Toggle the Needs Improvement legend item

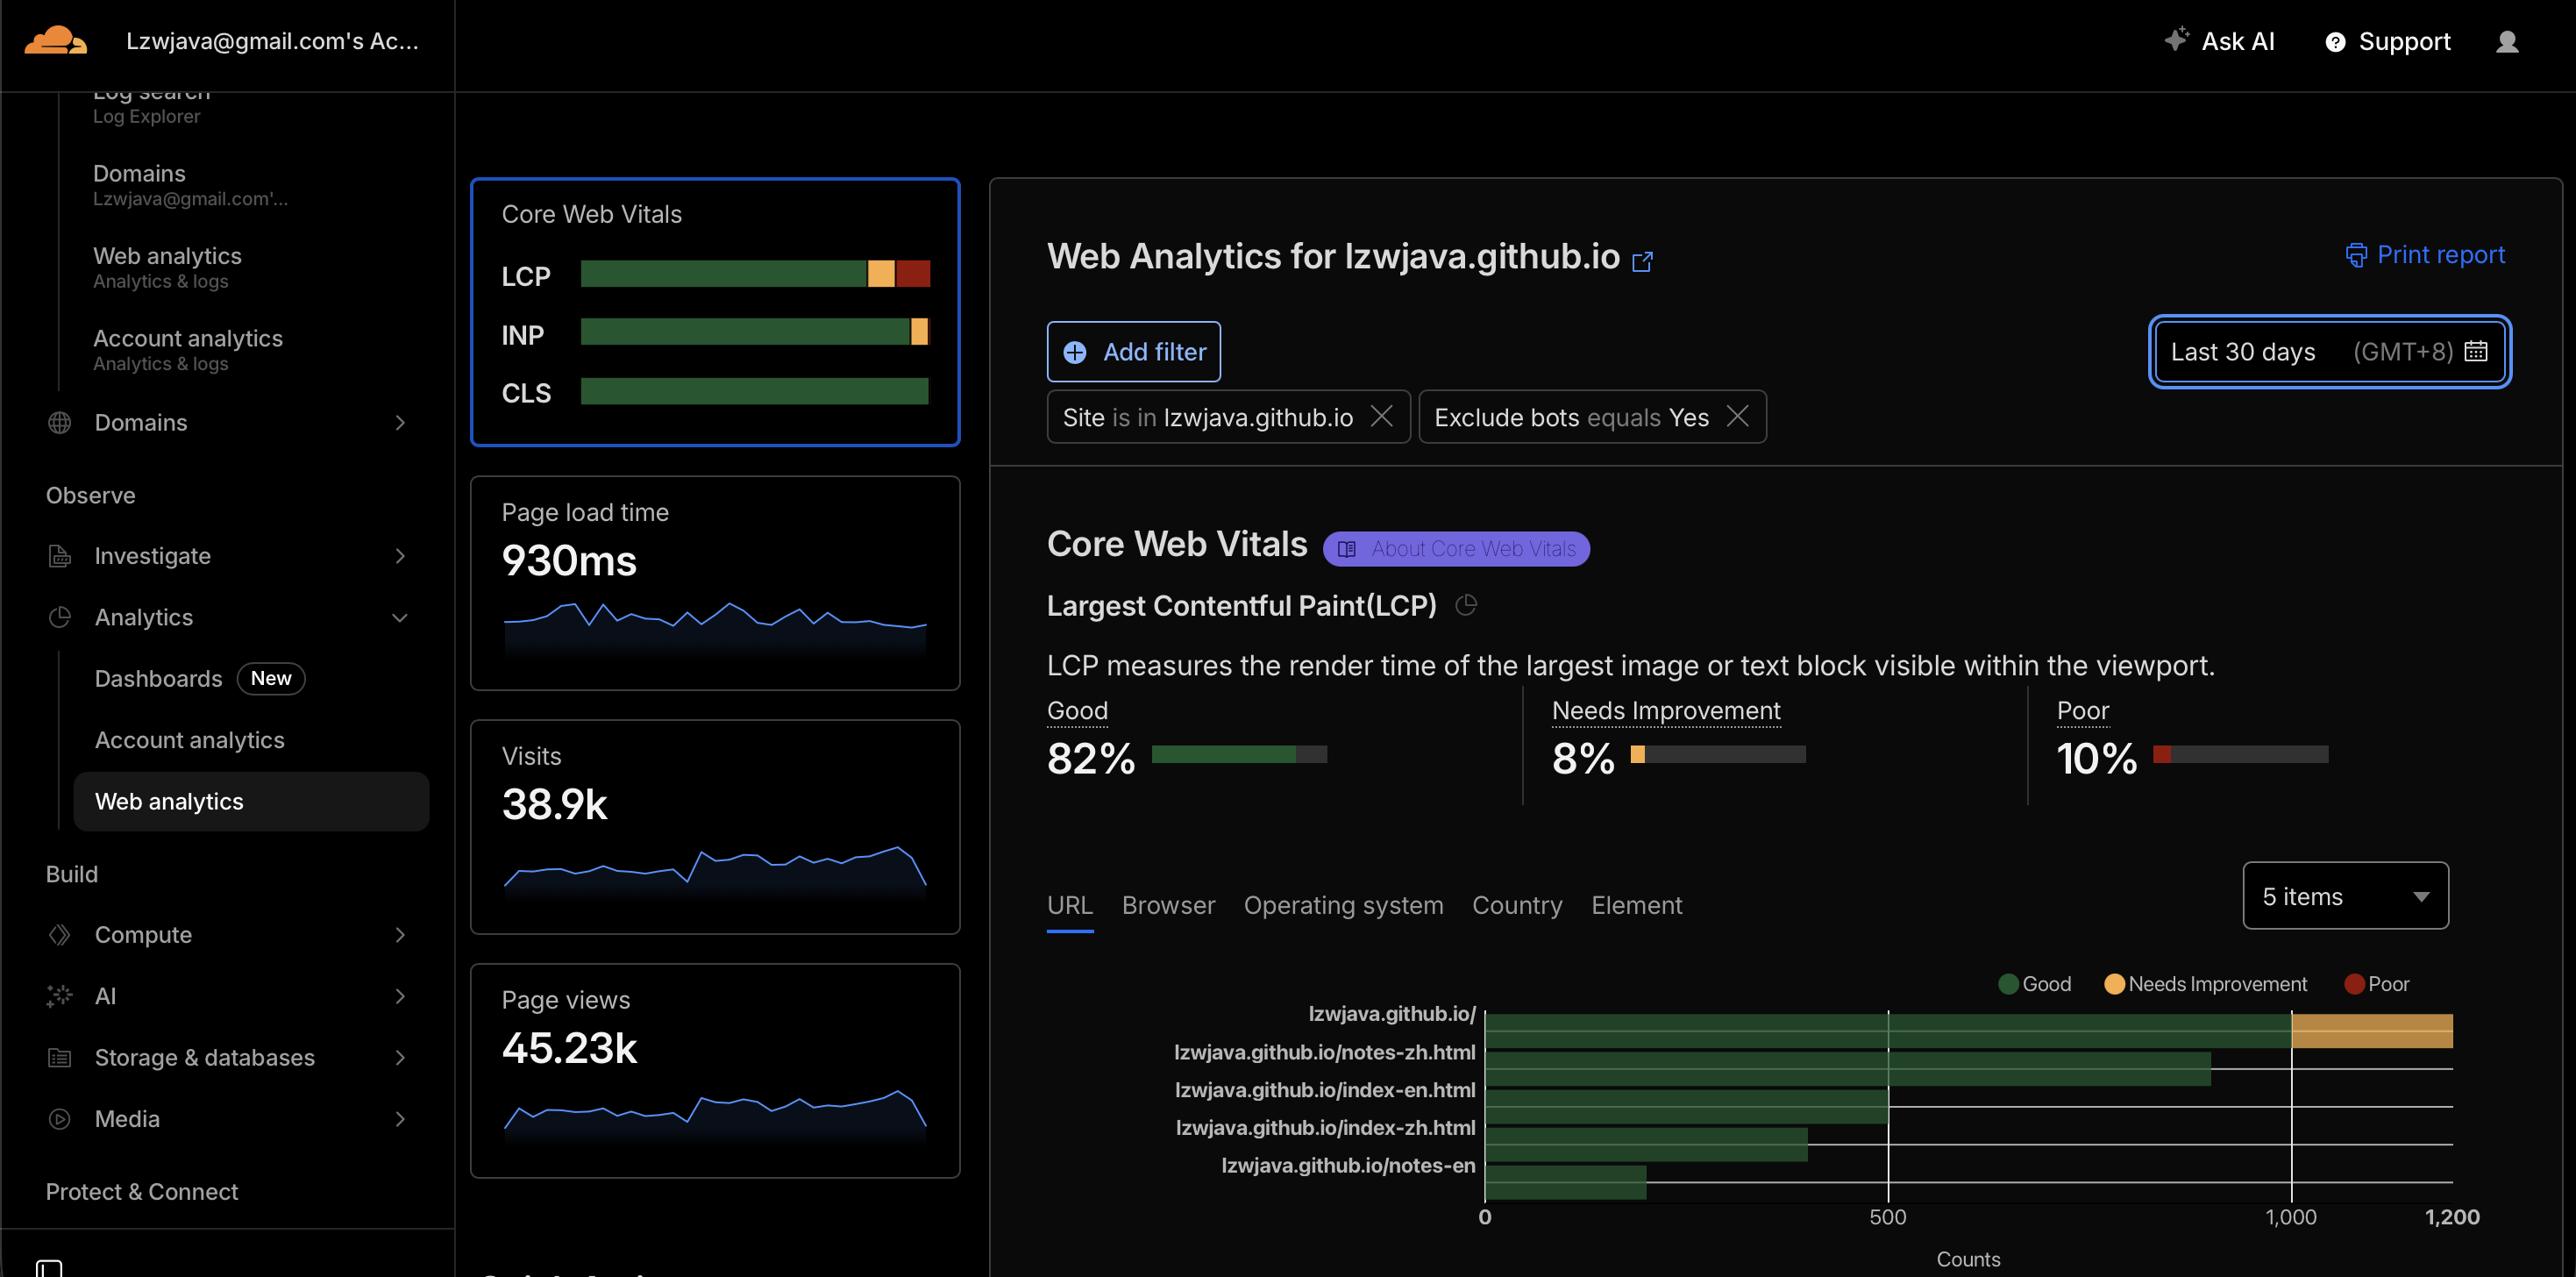[x=2205, y=984]
